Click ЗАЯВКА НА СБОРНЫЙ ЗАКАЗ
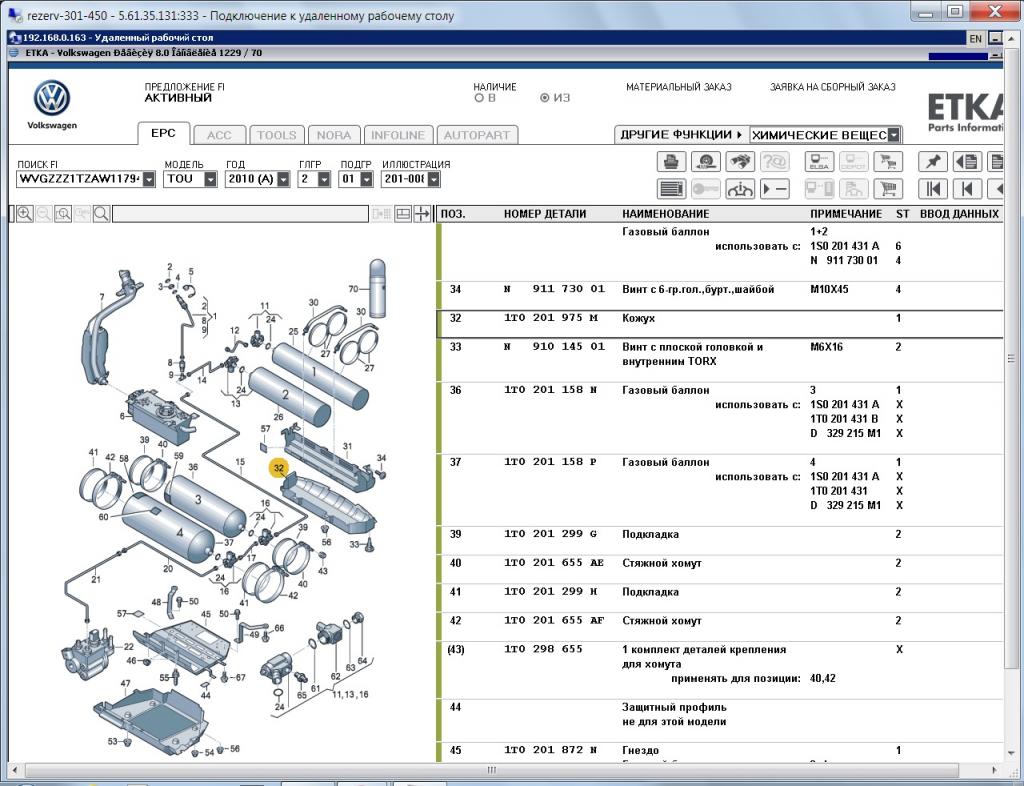Screen dimensions: 1024x786 tap(833, 87)
